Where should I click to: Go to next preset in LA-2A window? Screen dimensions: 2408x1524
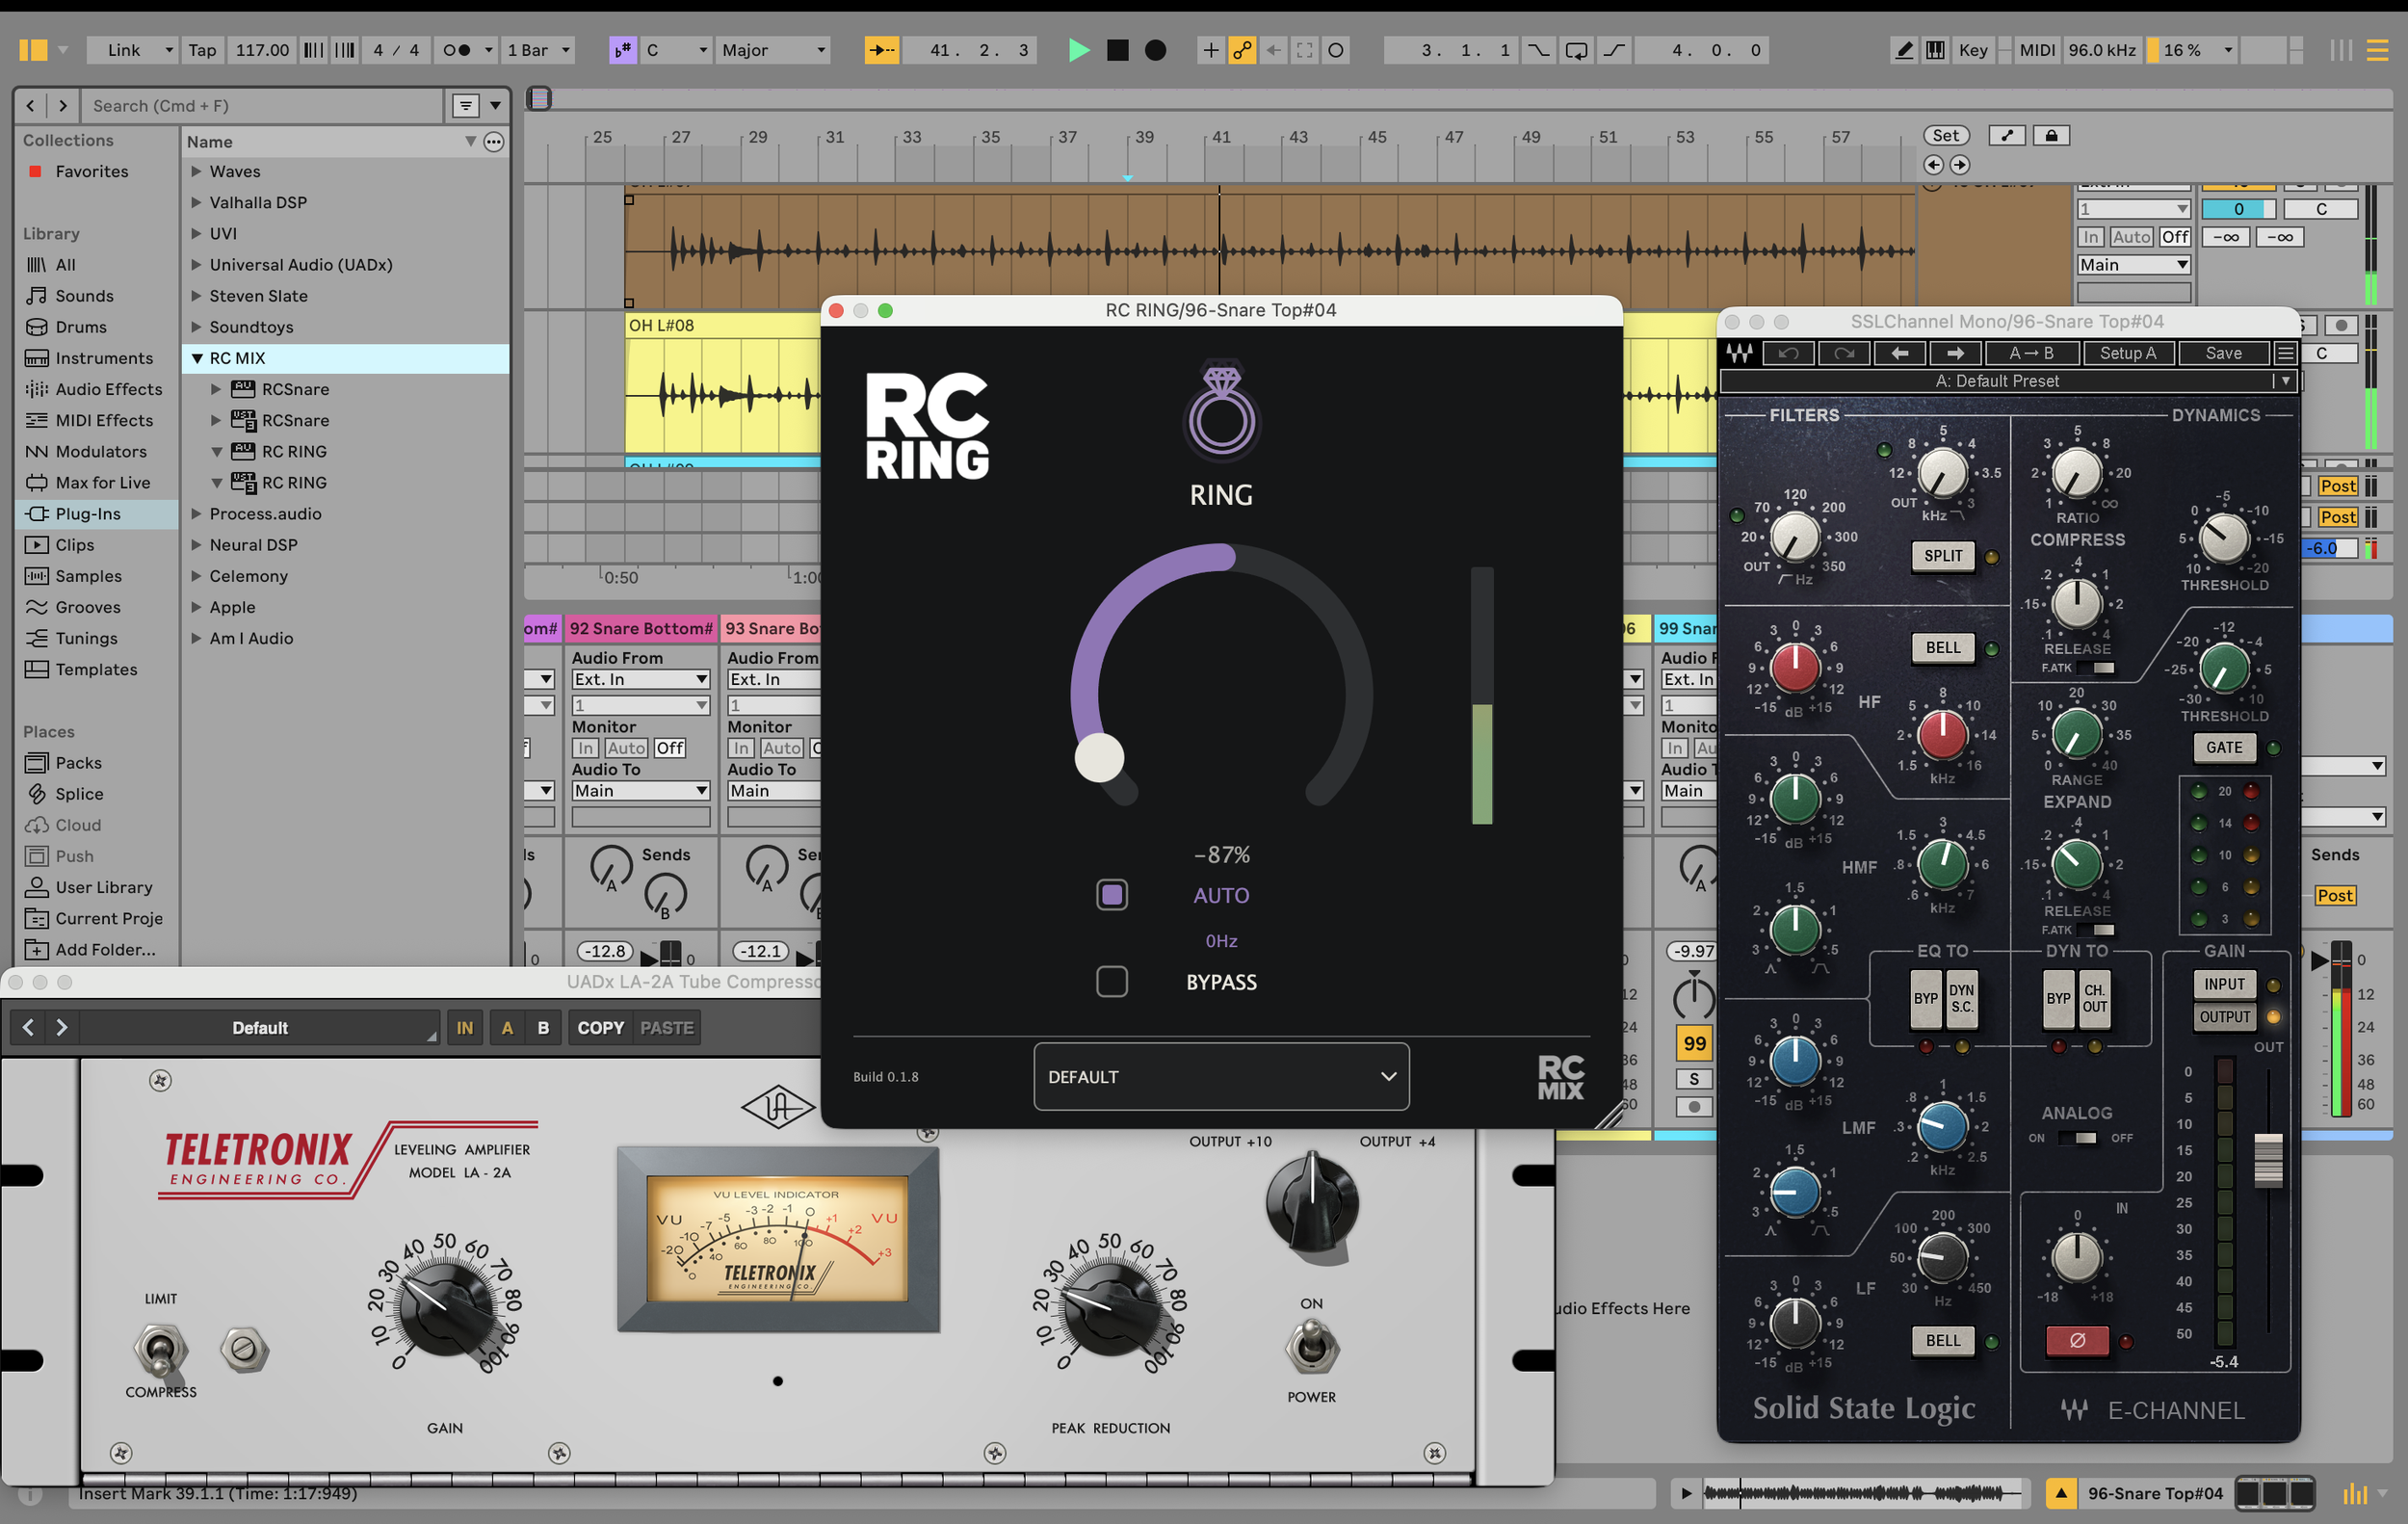coord(62,1027)
